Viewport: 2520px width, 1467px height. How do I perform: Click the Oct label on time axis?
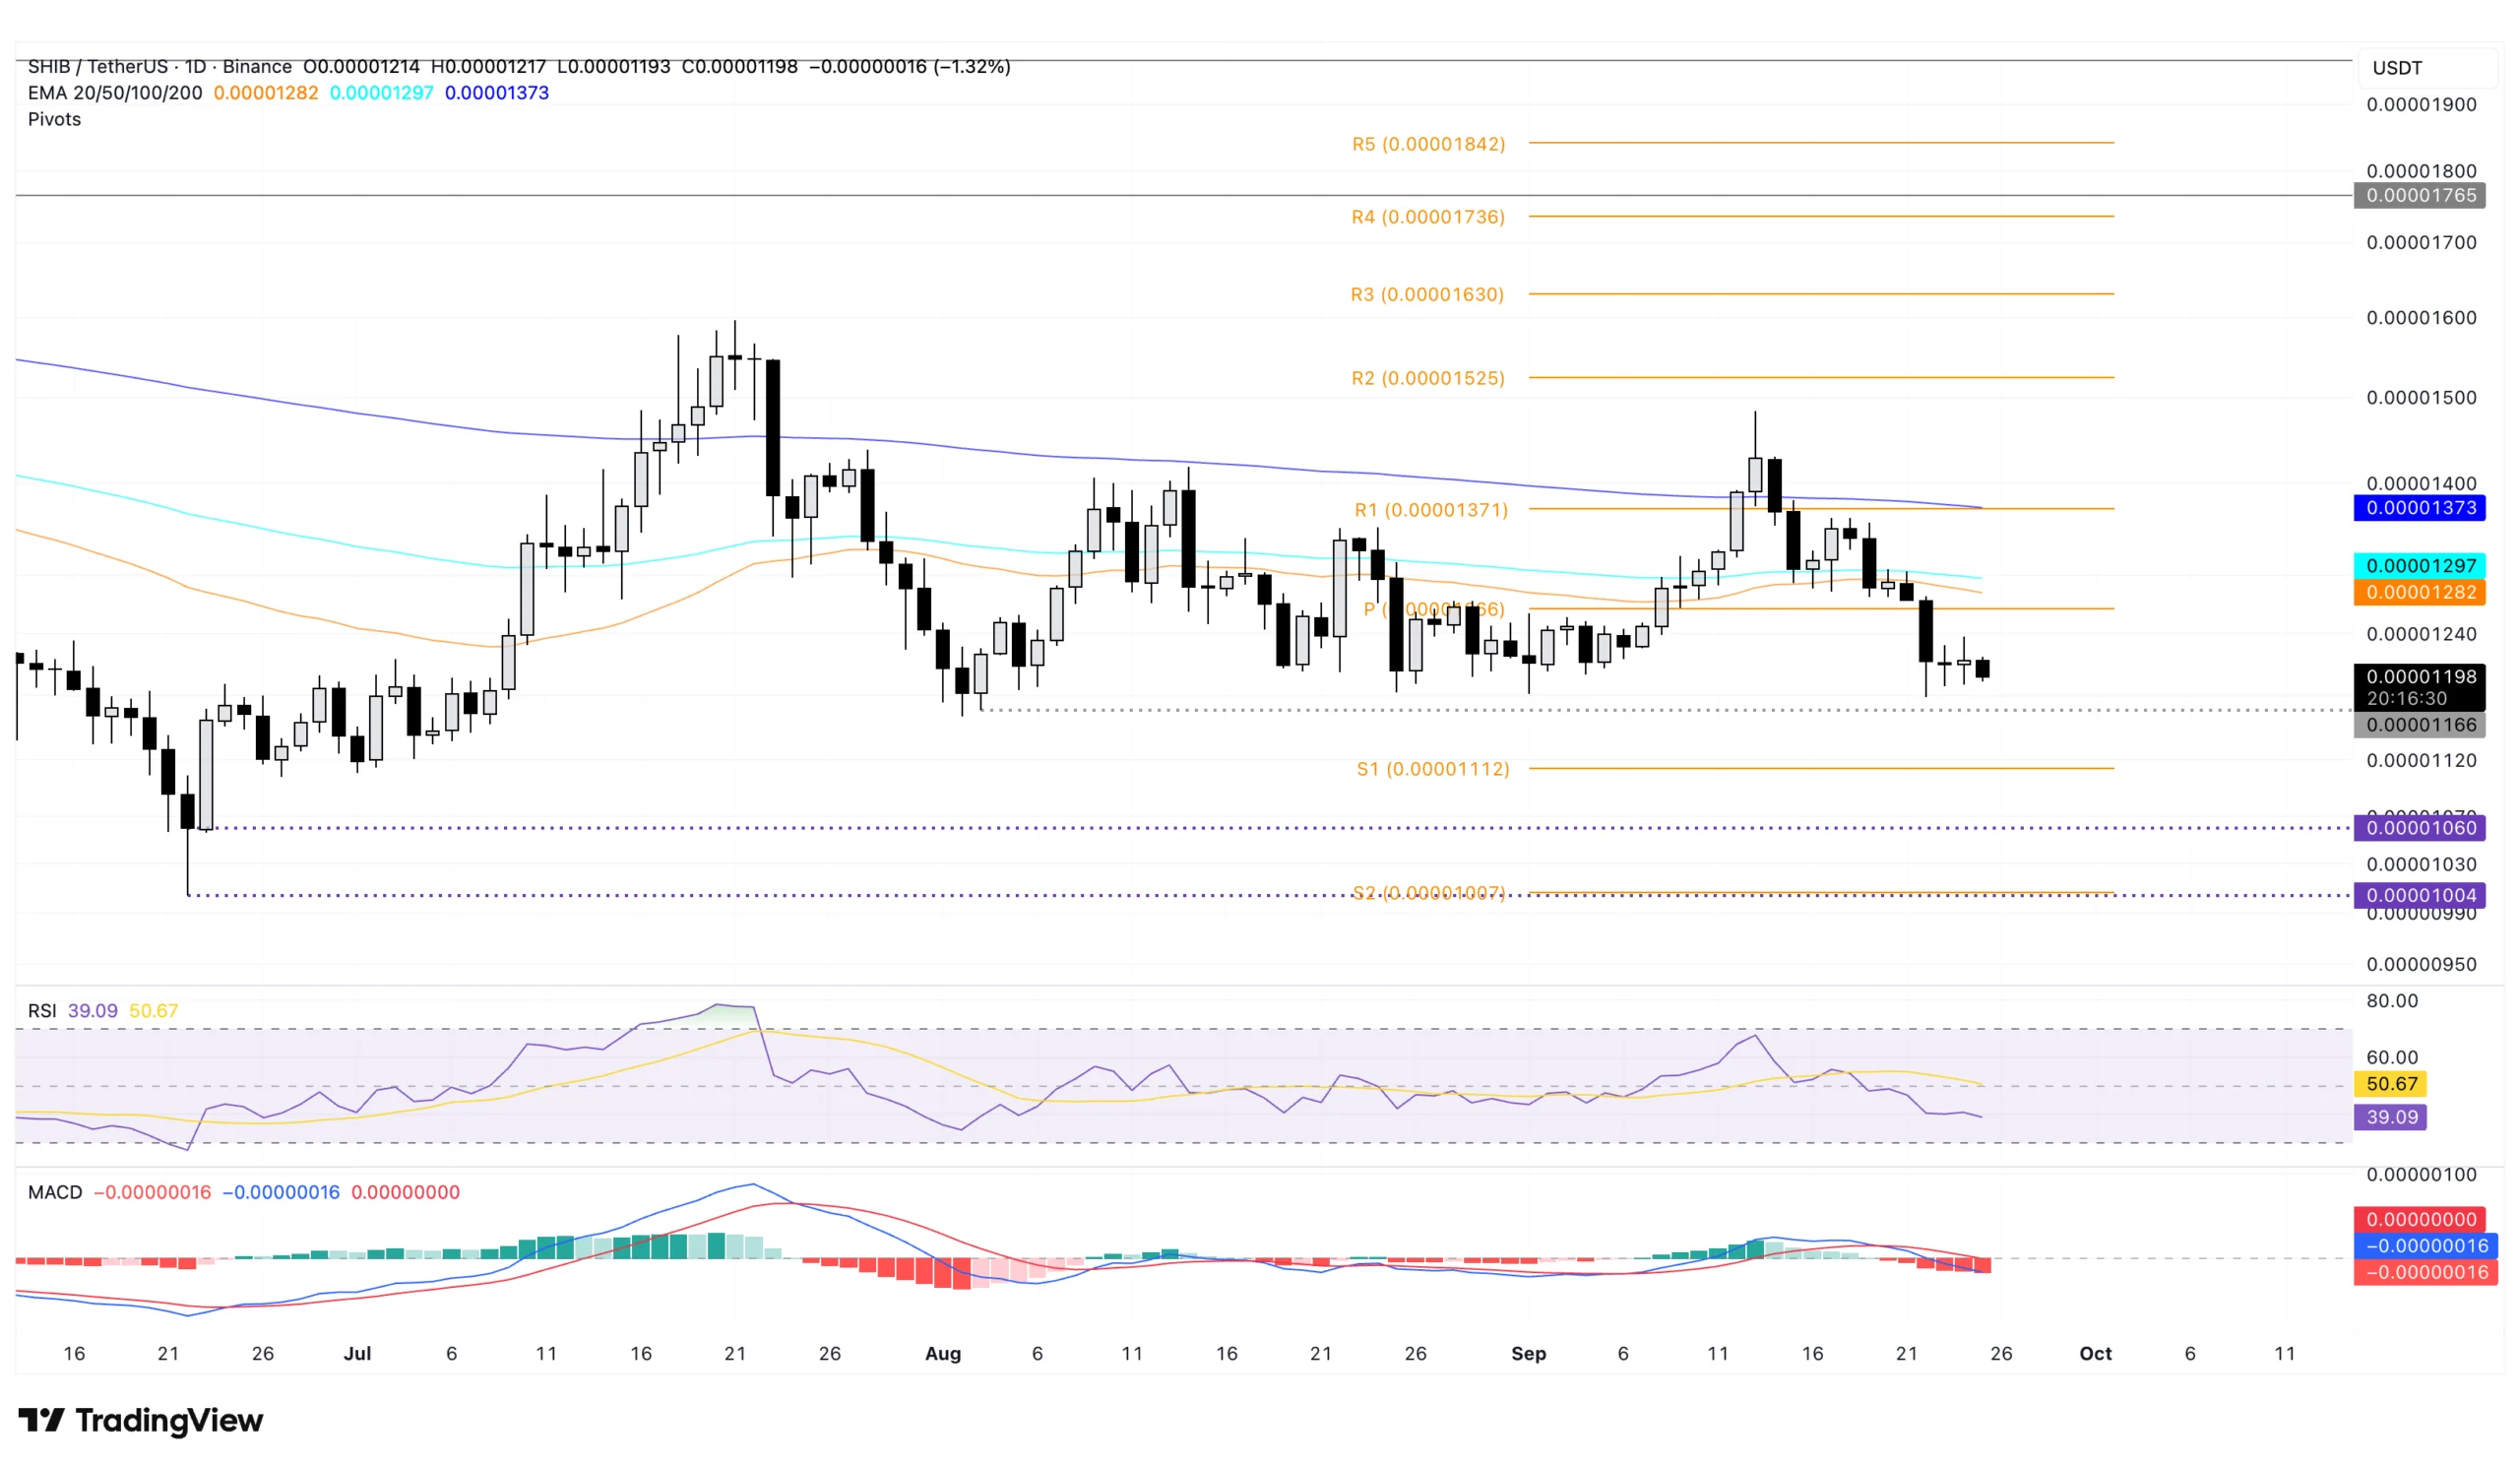[x=2095, y=1353]
